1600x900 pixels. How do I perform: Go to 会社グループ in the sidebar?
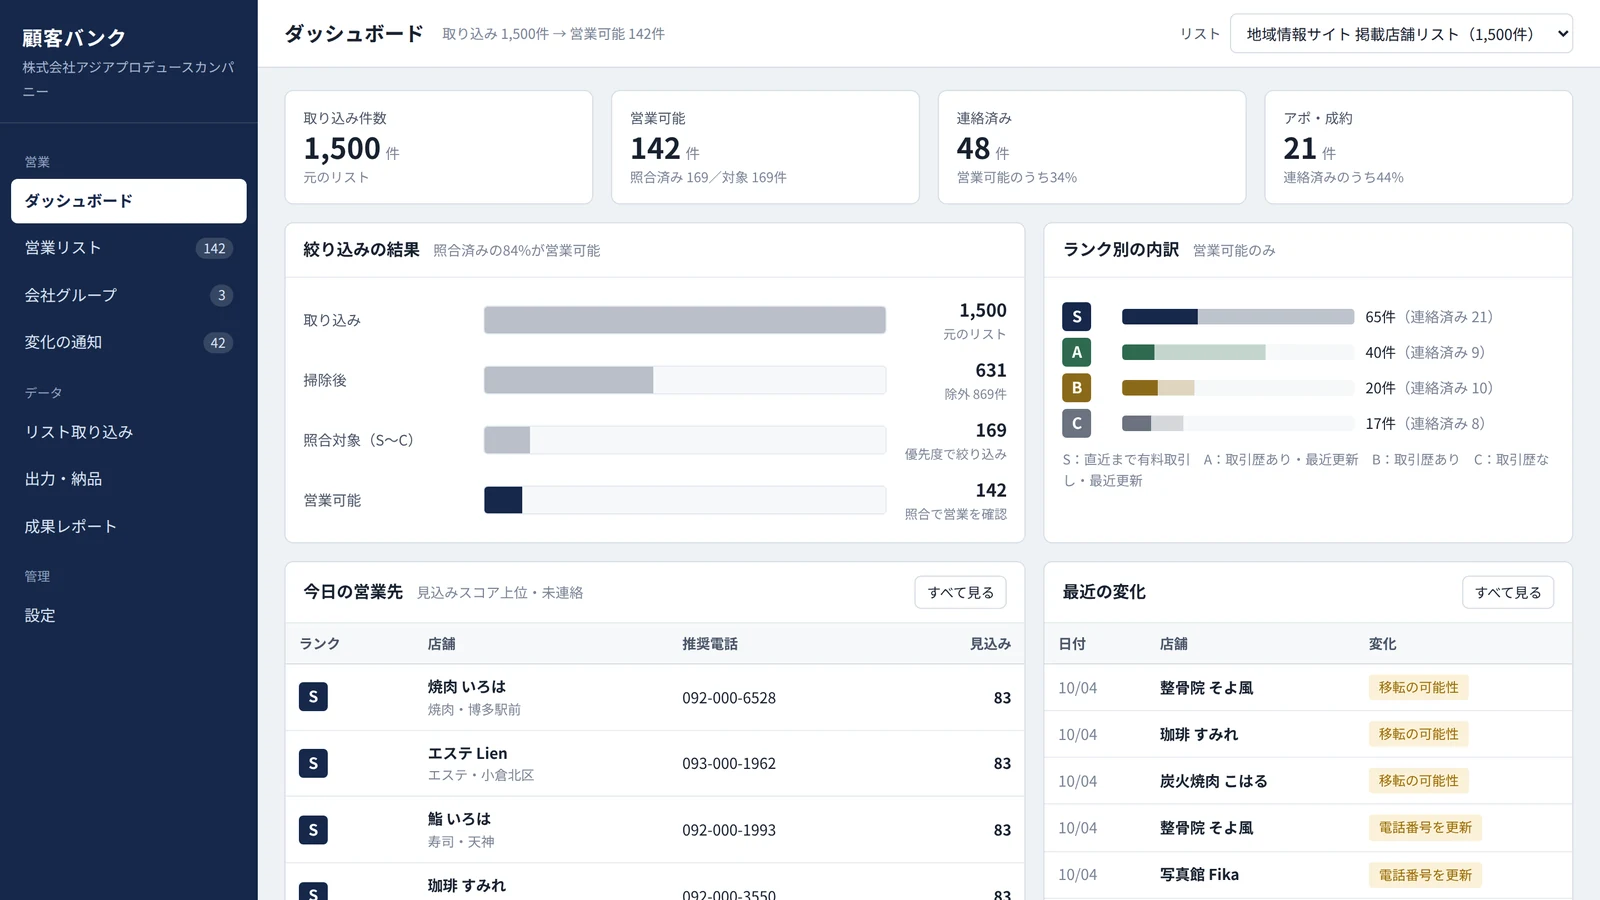[x=129, y=295]
